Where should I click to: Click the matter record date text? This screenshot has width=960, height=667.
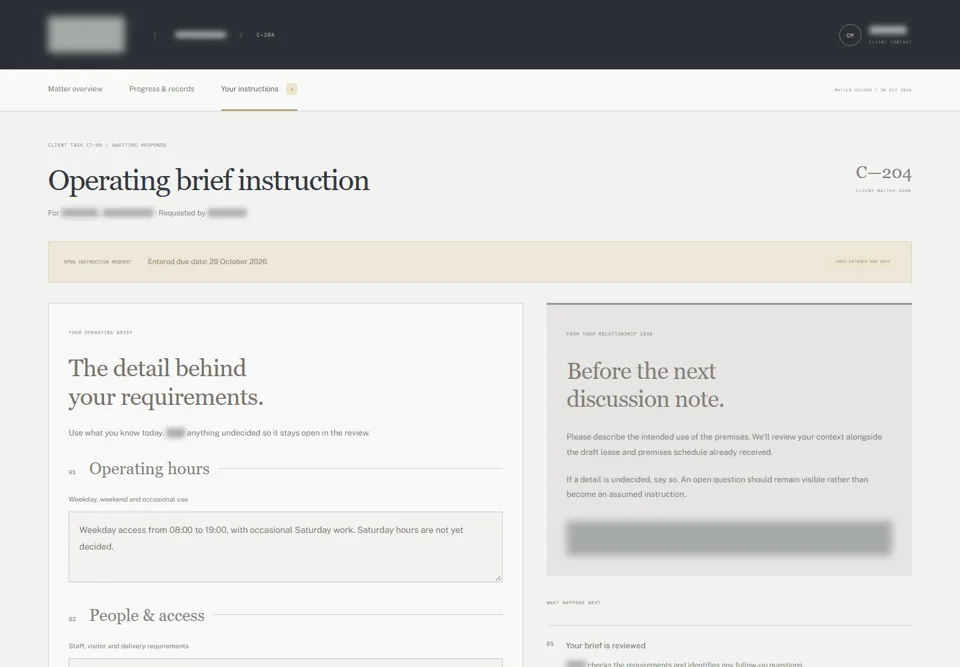point(873,90)
